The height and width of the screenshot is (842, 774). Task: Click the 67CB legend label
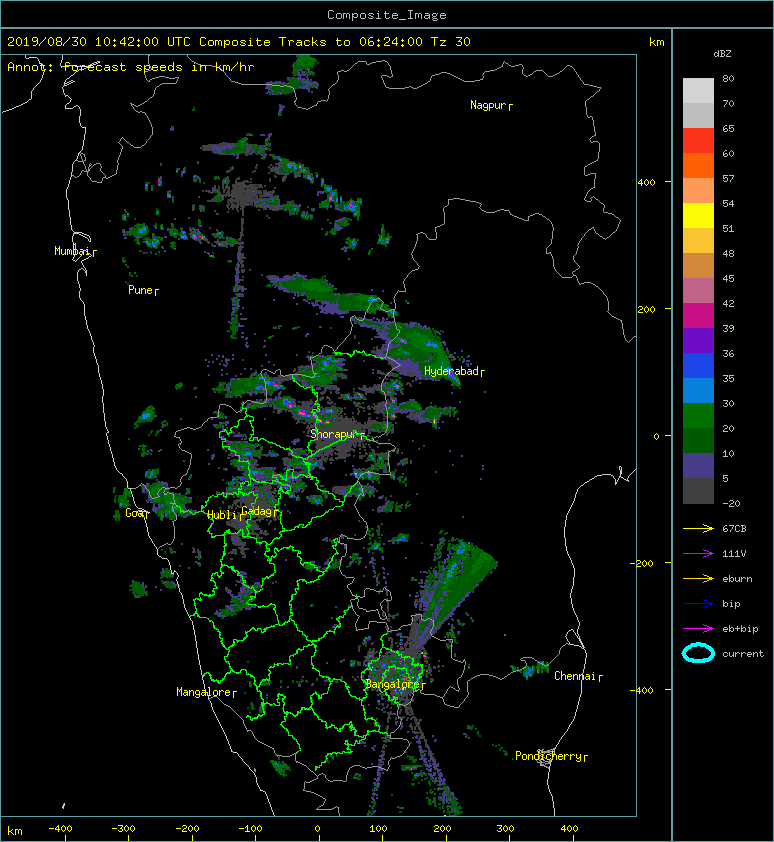pyautogui.click(x=734, y=529)
